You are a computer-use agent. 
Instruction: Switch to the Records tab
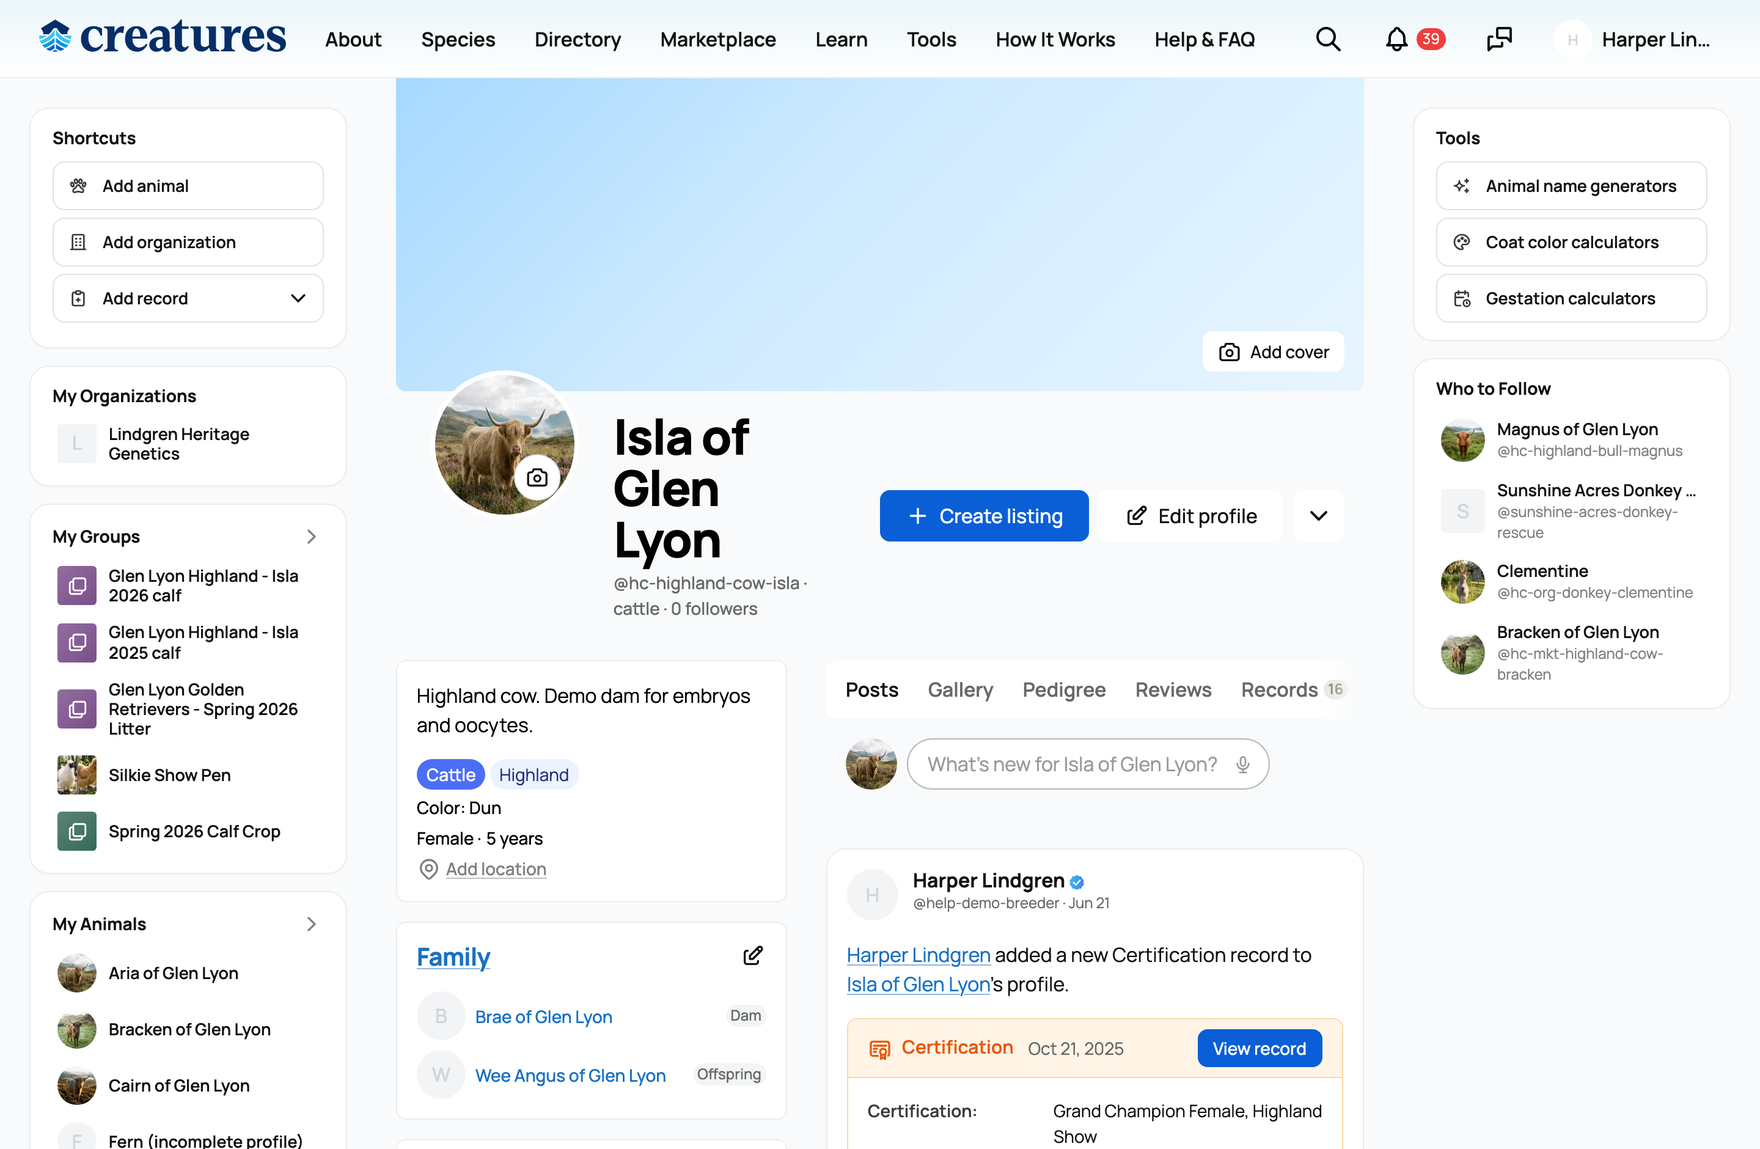pos(1293,690)
